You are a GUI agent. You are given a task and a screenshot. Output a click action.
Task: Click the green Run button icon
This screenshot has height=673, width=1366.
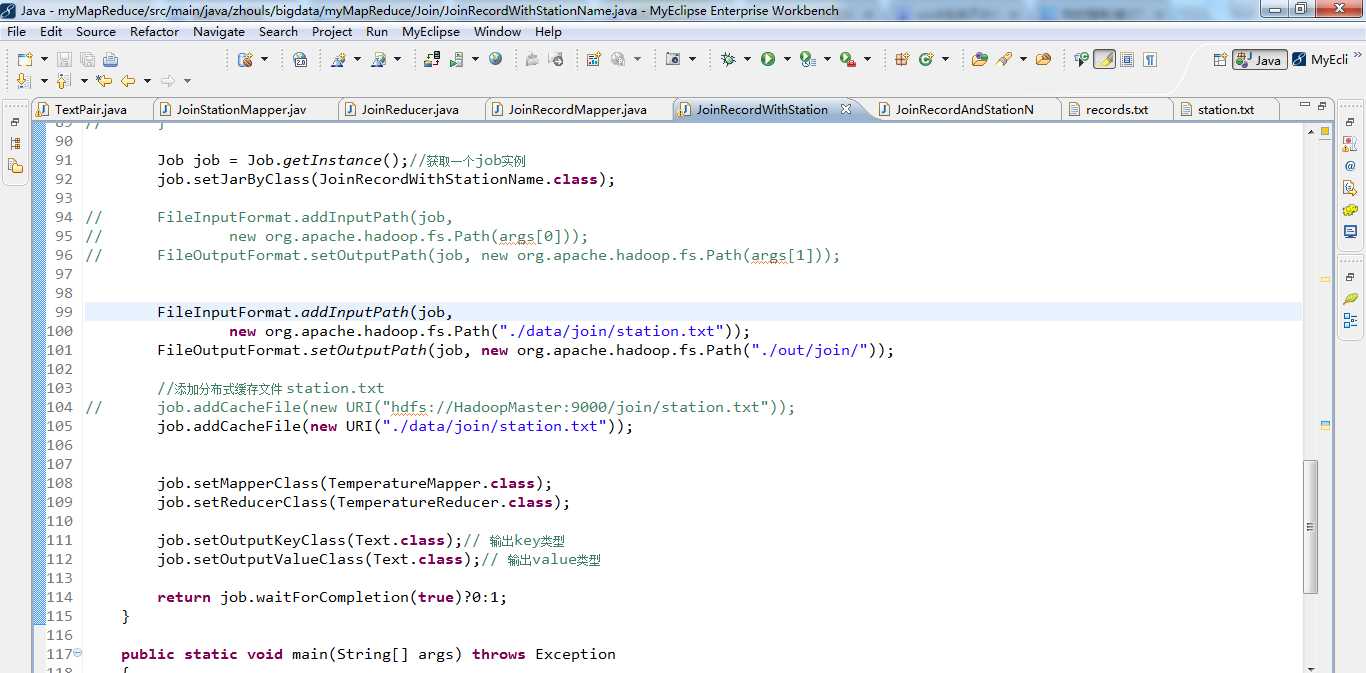click(x=768, y=59)
